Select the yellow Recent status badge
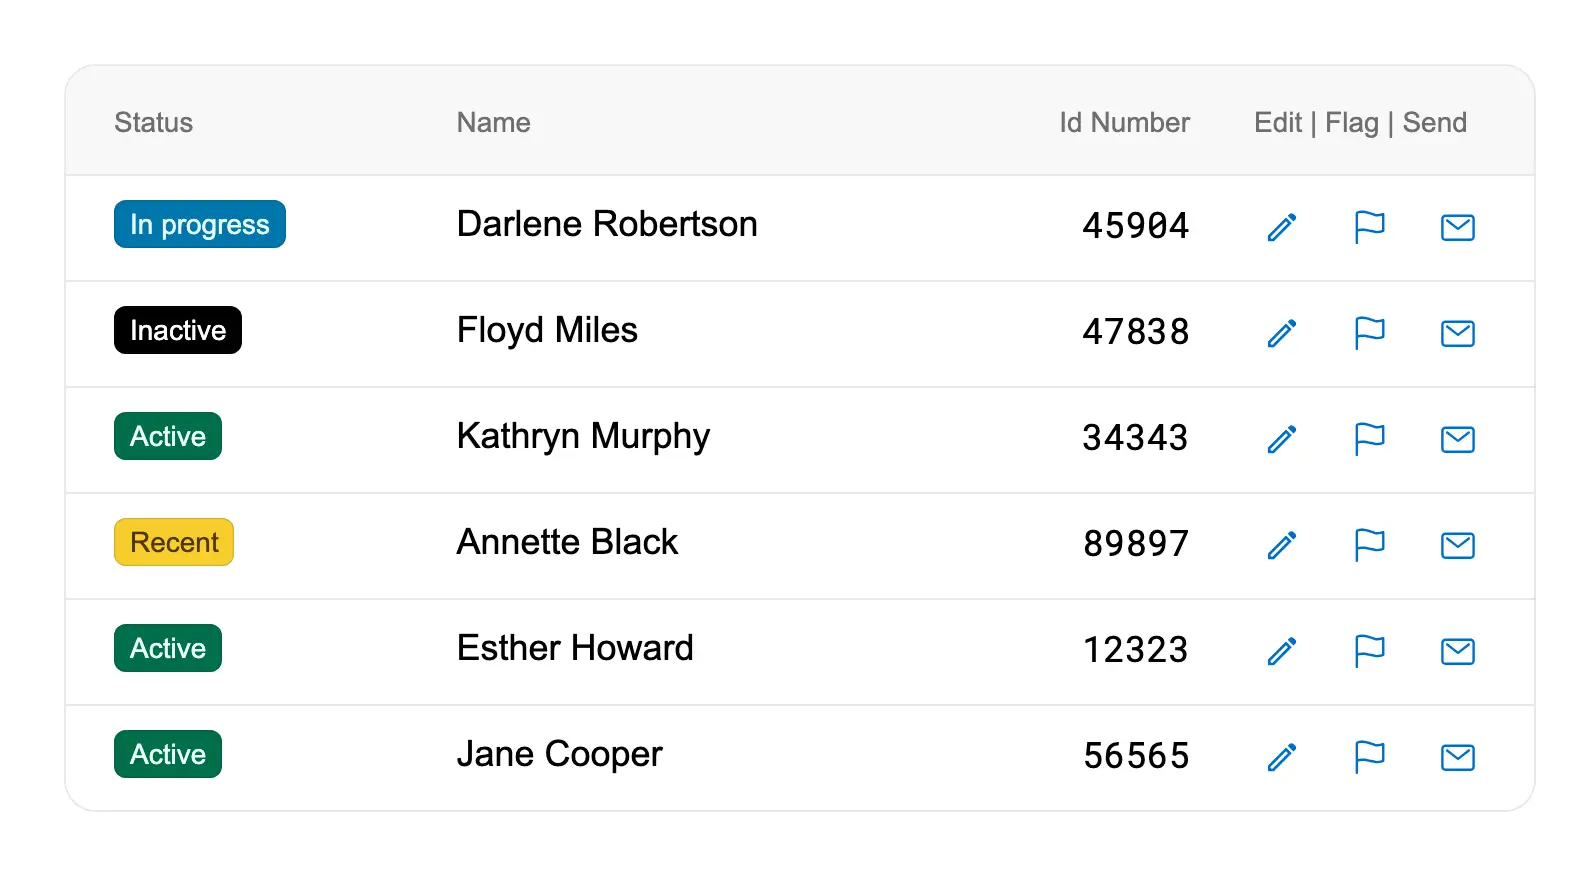Screen dimensions: 1596x876 pos(174,542)
